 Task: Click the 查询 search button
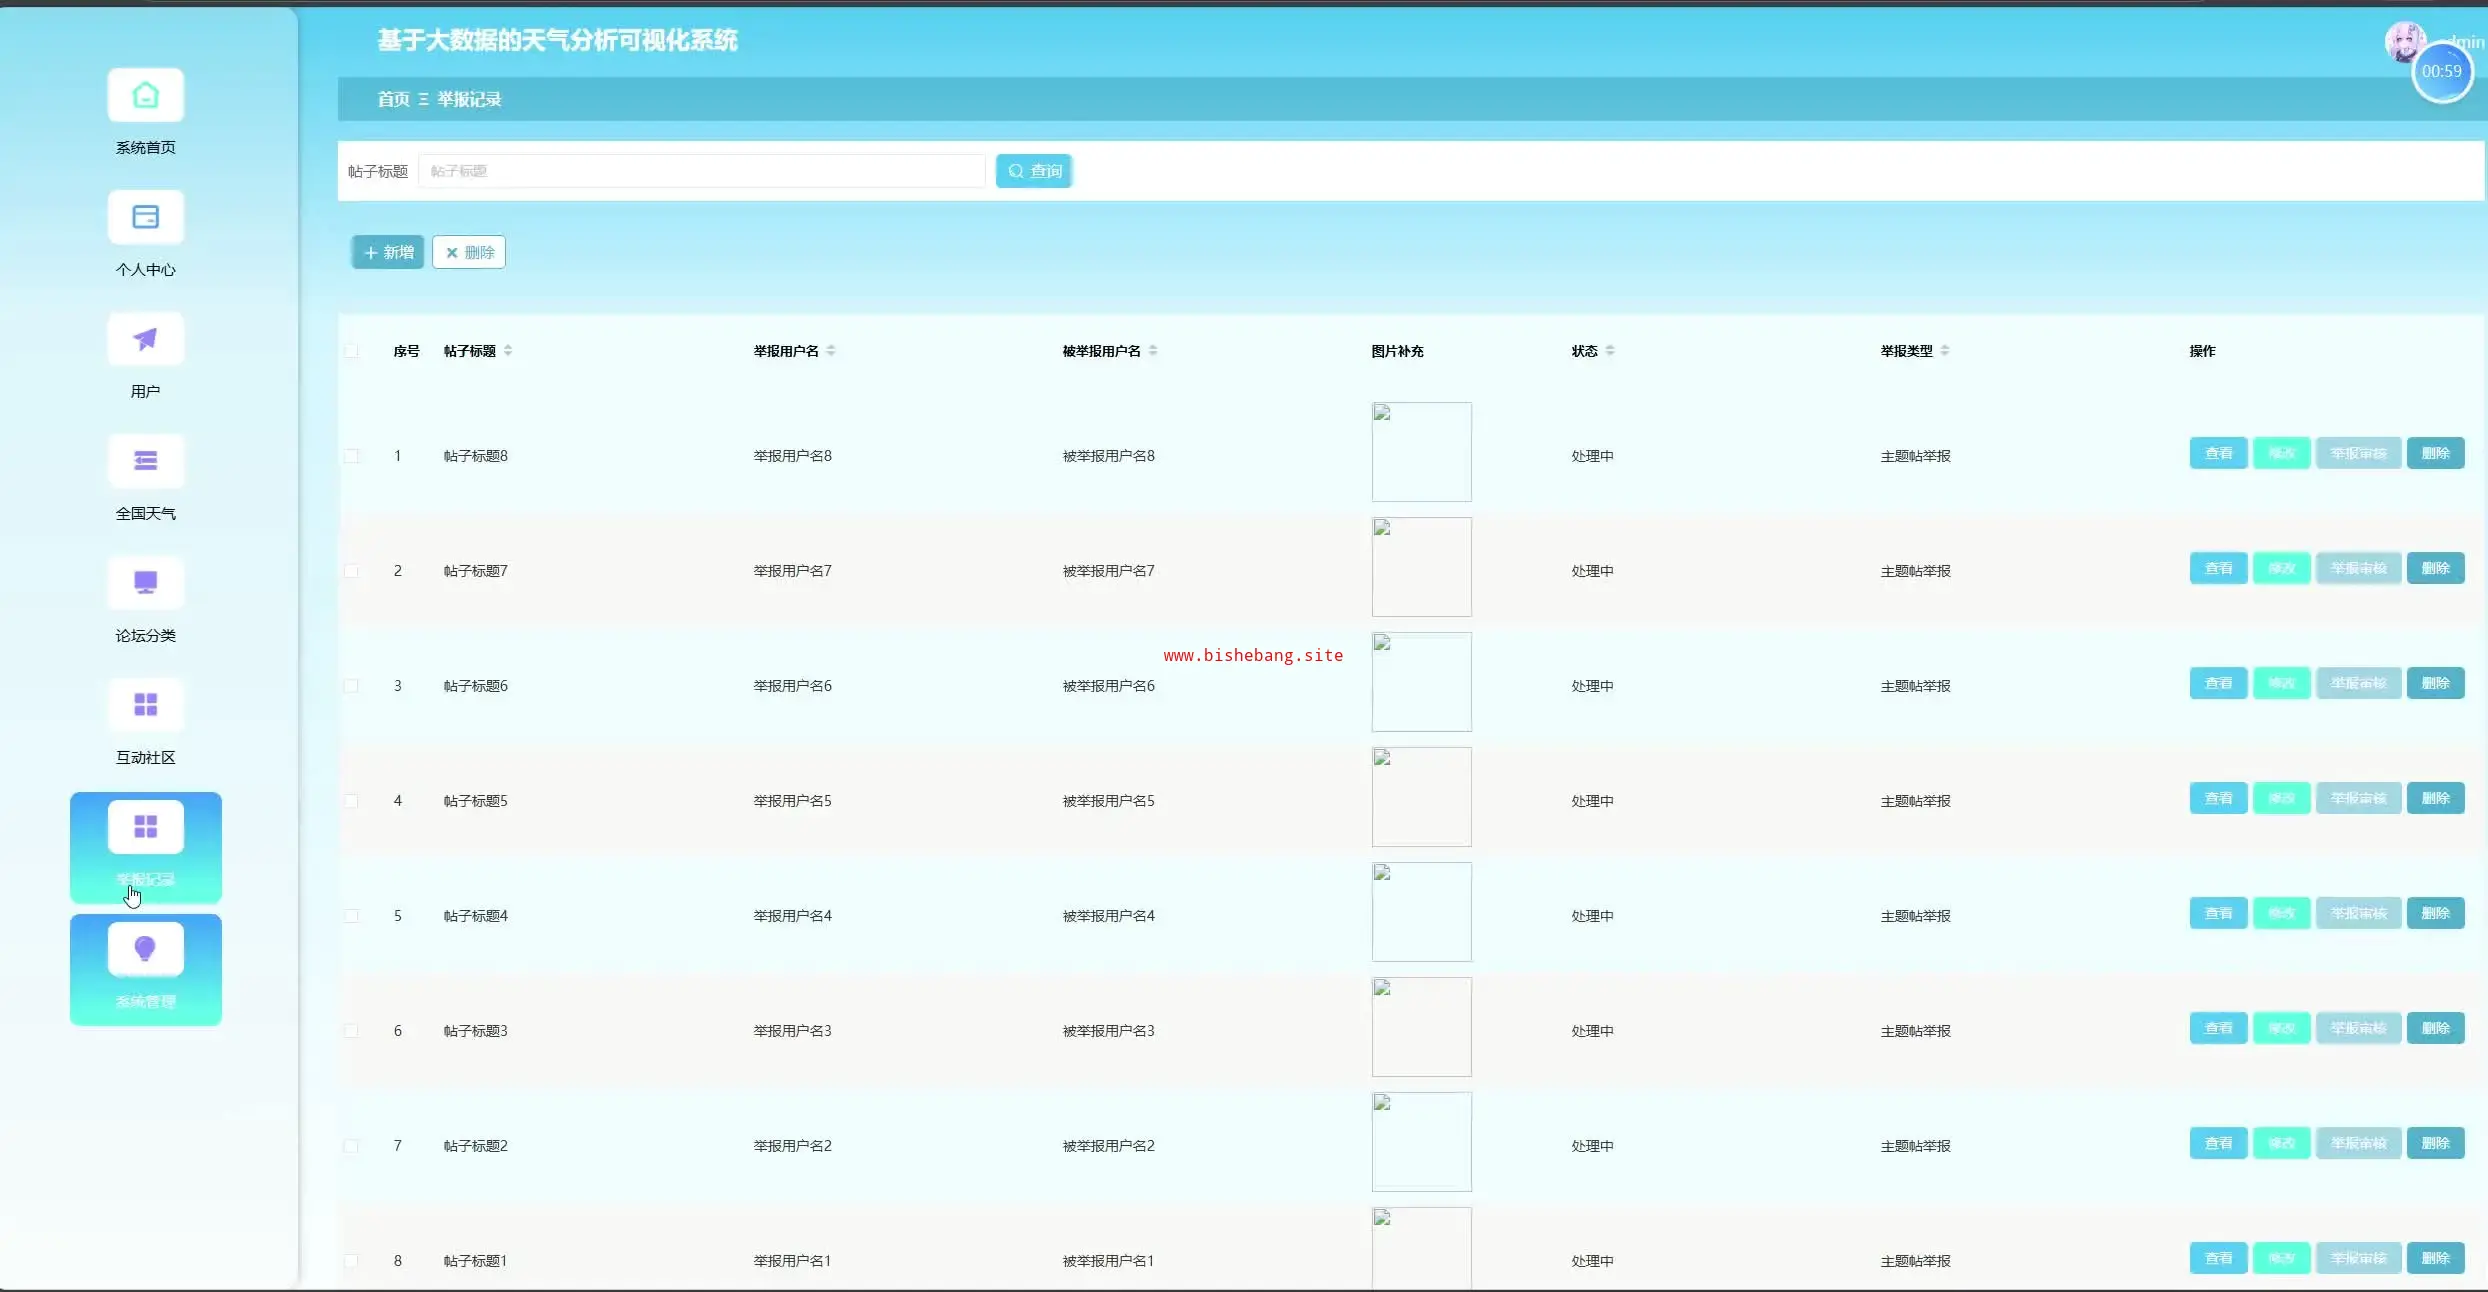point(1034,172)
